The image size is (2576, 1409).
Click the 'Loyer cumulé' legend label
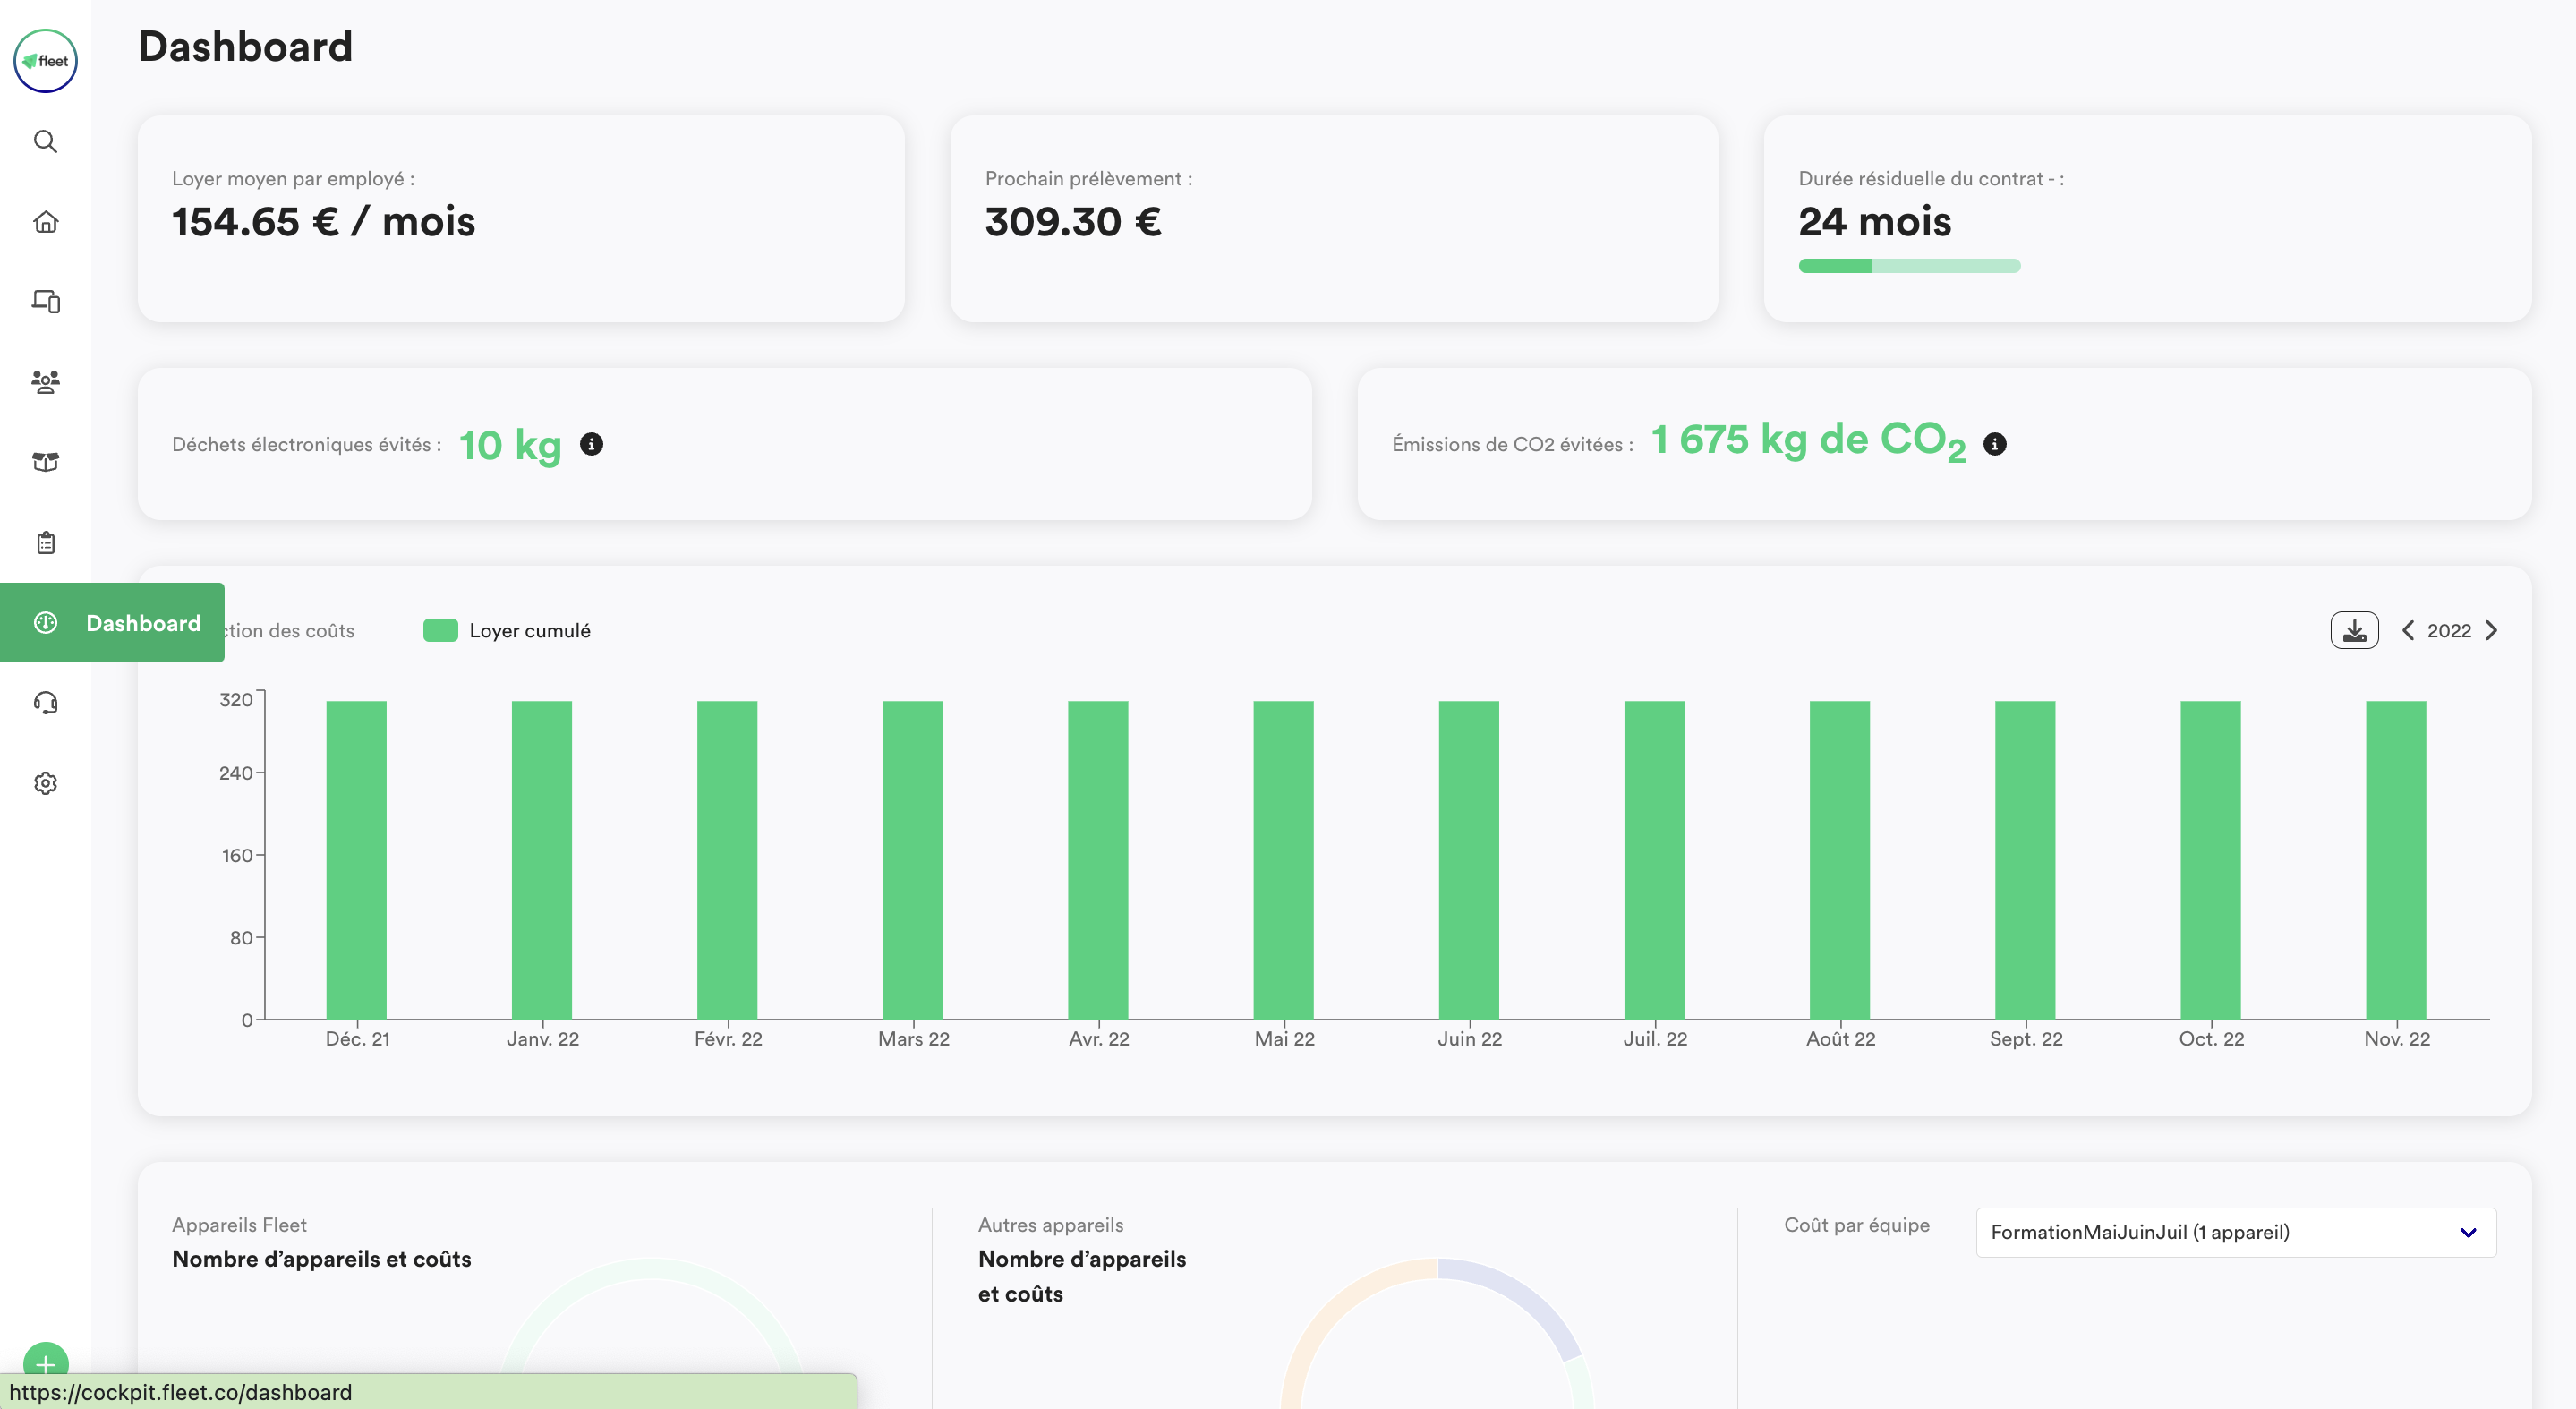click(x=530, y=630)
